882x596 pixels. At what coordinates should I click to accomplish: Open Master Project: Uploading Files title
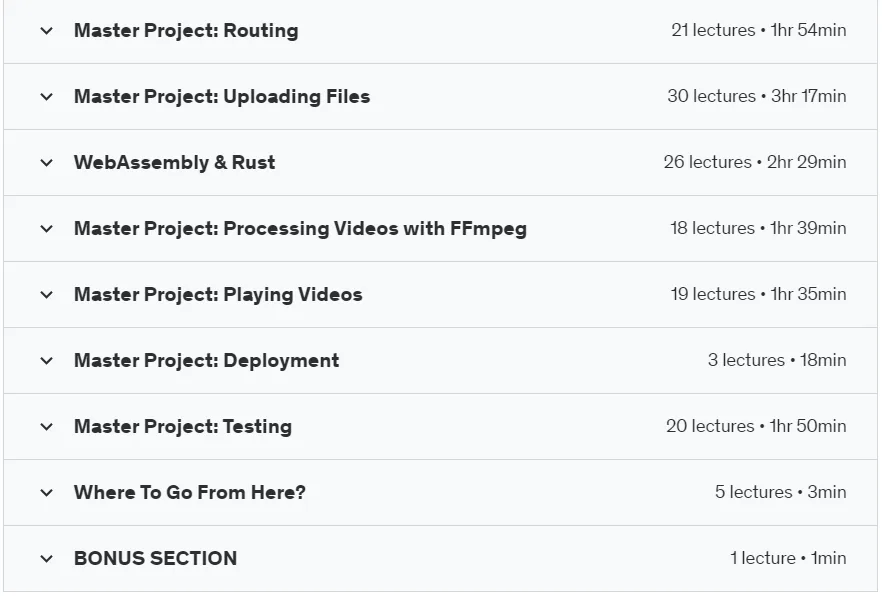click(222, 96)
